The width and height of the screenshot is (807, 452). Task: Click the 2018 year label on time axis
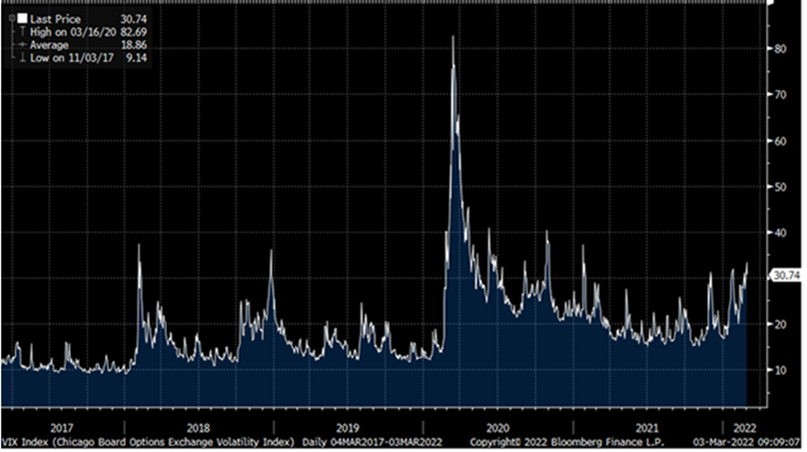[x=198, y=424]
